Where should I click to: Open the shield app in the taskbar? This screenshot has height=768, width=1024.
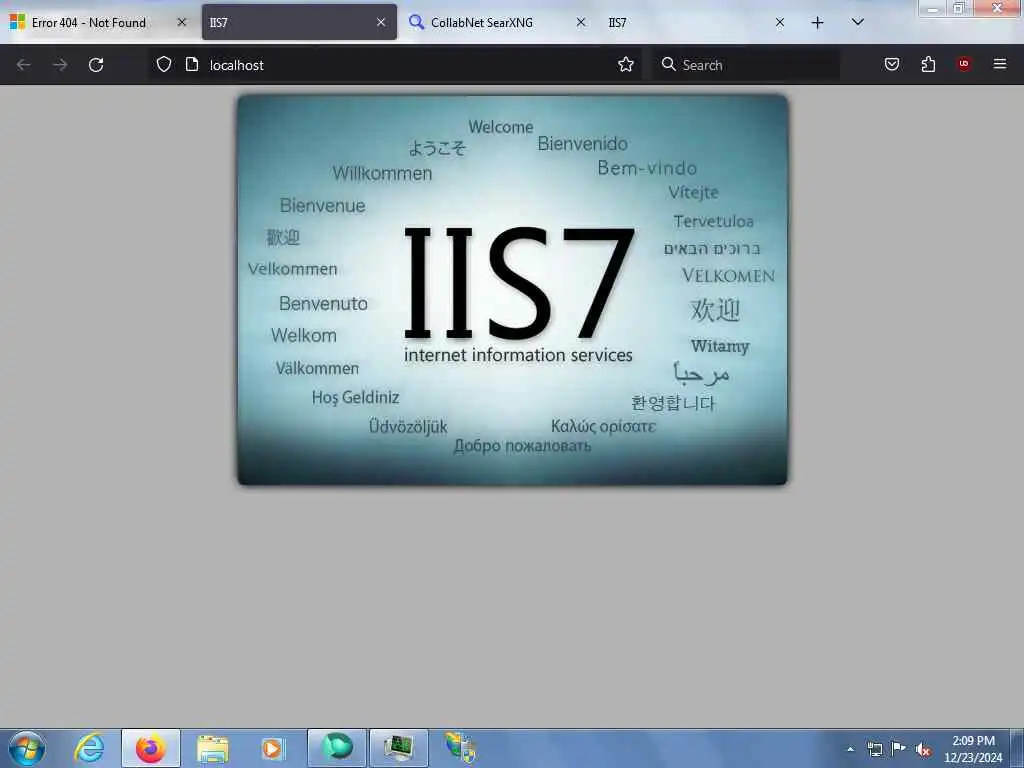click(x=460, y=748)
